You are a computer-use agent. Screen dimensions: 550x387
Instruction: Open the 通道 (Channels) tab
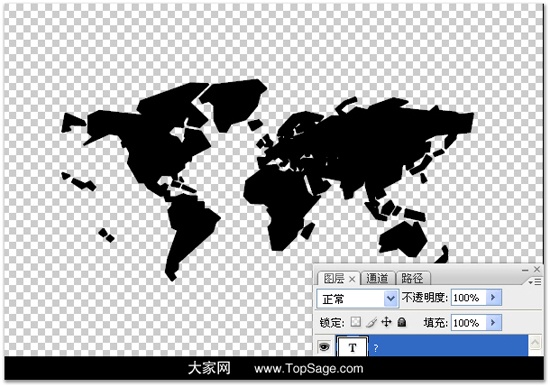click(x=377, y=279)
